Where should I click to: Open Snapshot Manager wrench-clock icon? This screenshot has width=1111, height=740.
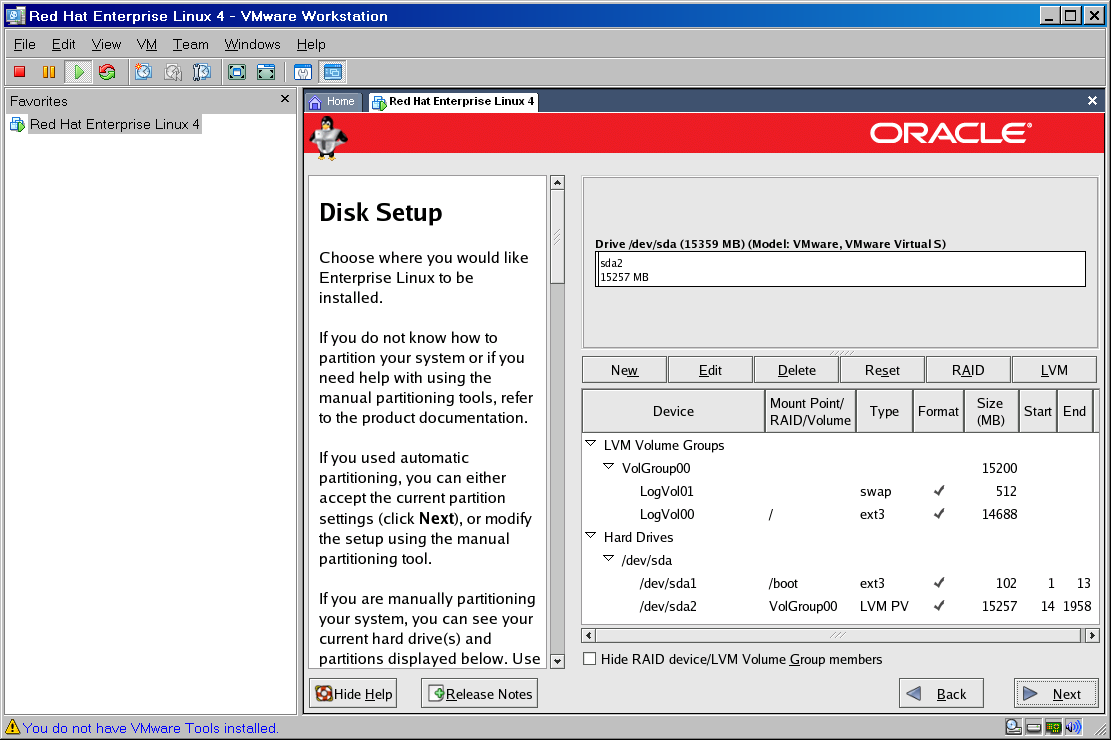(202, 72)
